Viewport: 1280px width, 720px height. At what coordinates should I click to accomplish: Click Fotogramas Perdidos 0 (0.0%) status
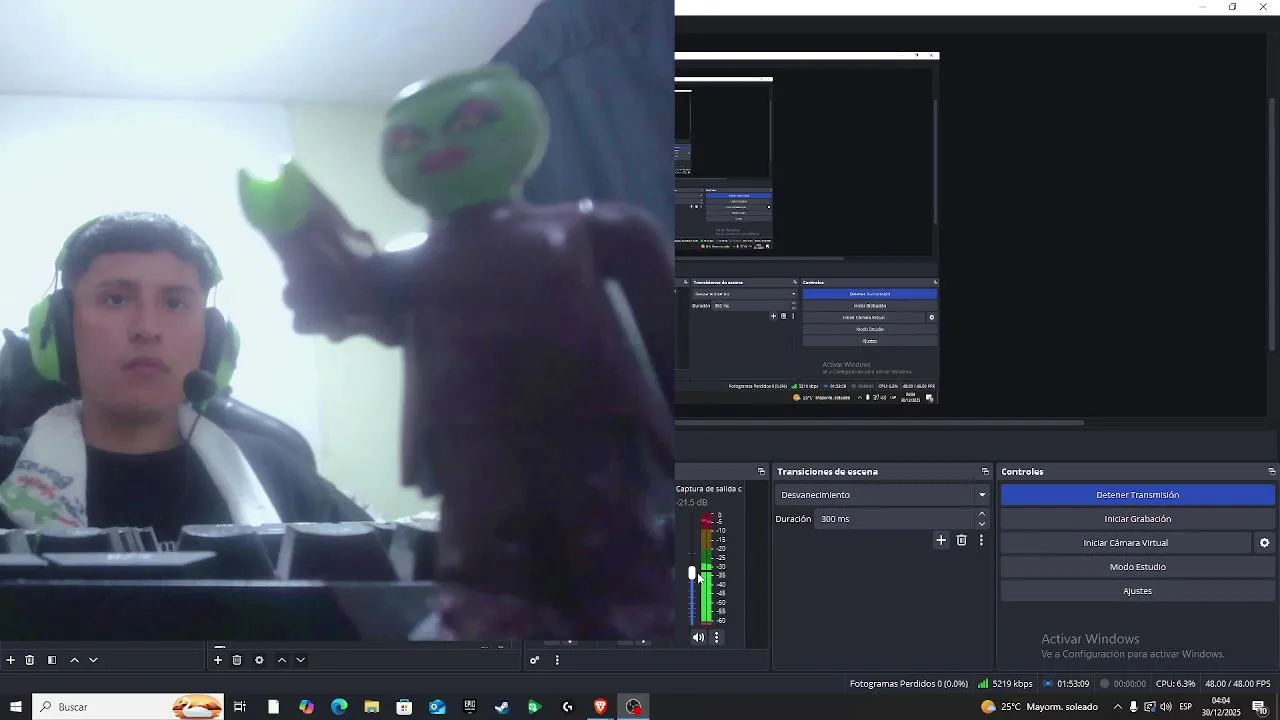click(909, 684)
